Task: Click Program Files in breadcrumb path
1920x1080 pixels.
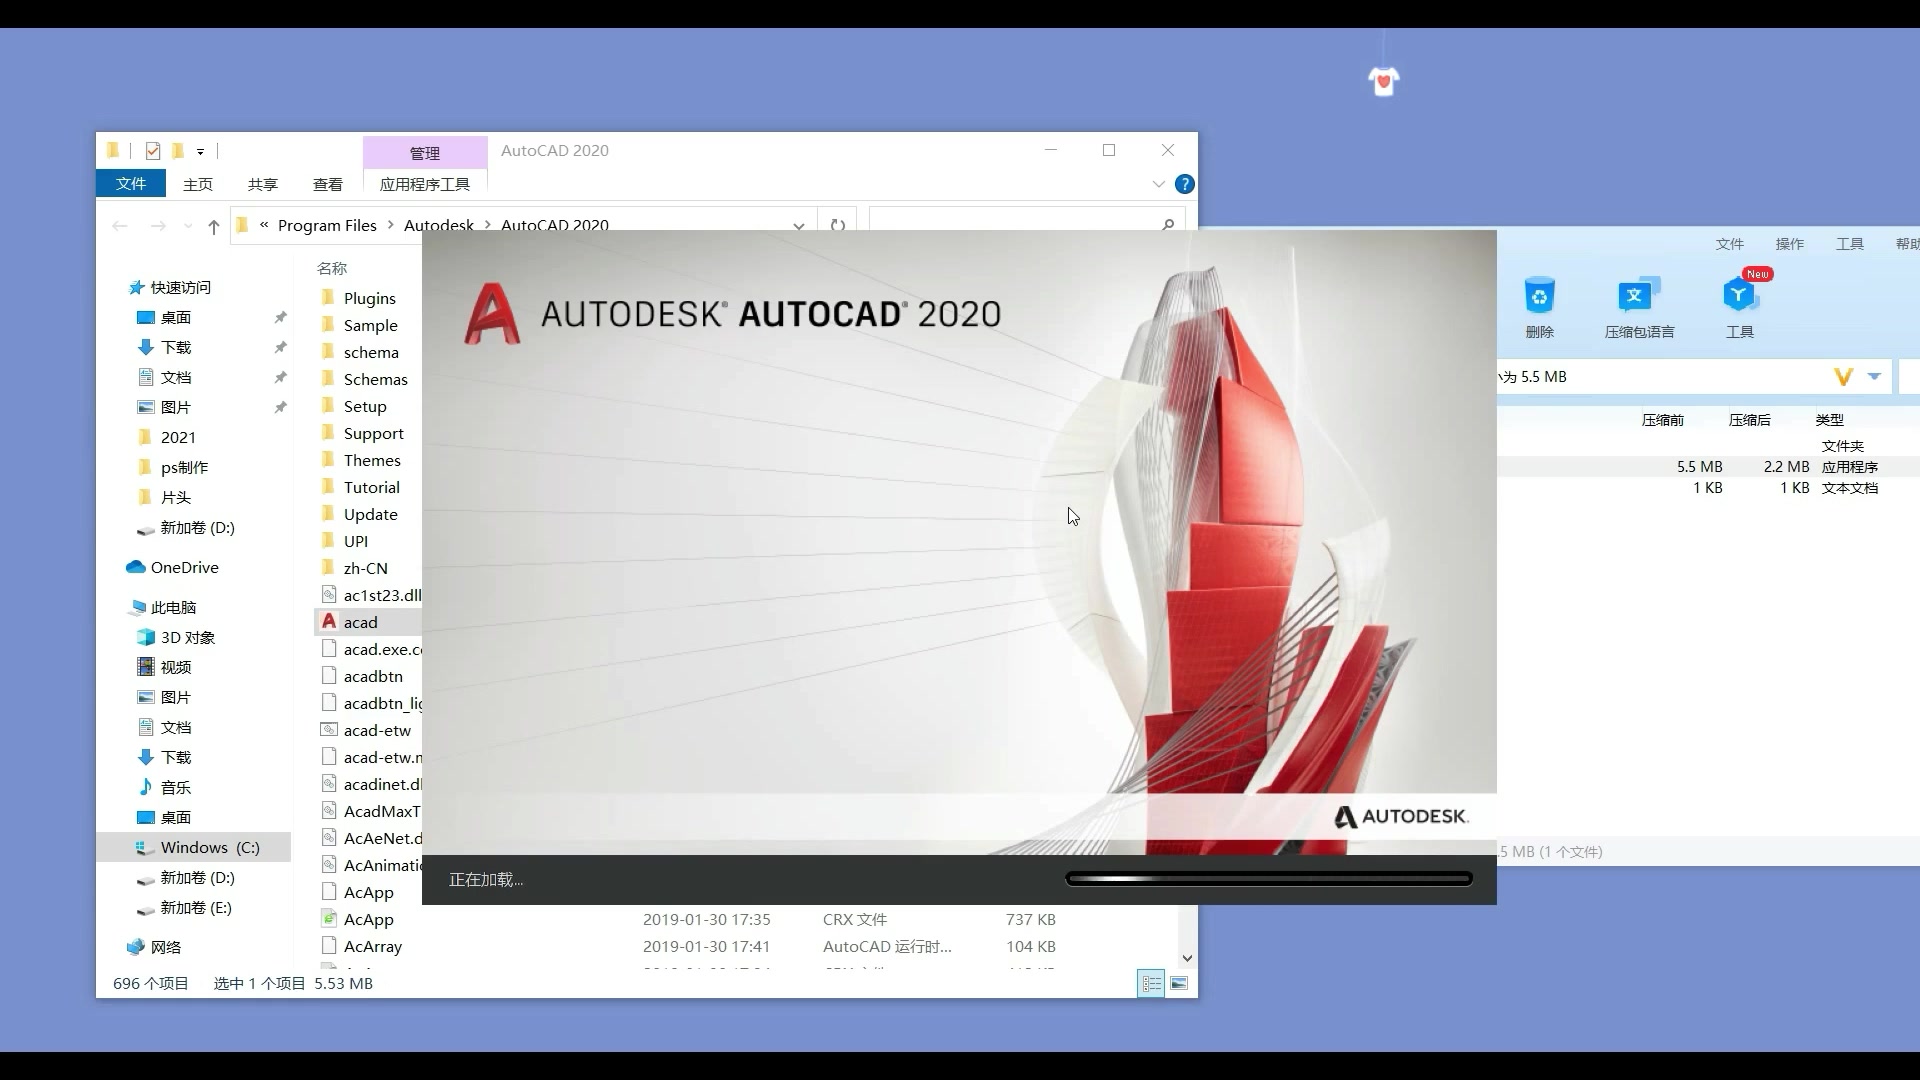Action: [327, 225]
